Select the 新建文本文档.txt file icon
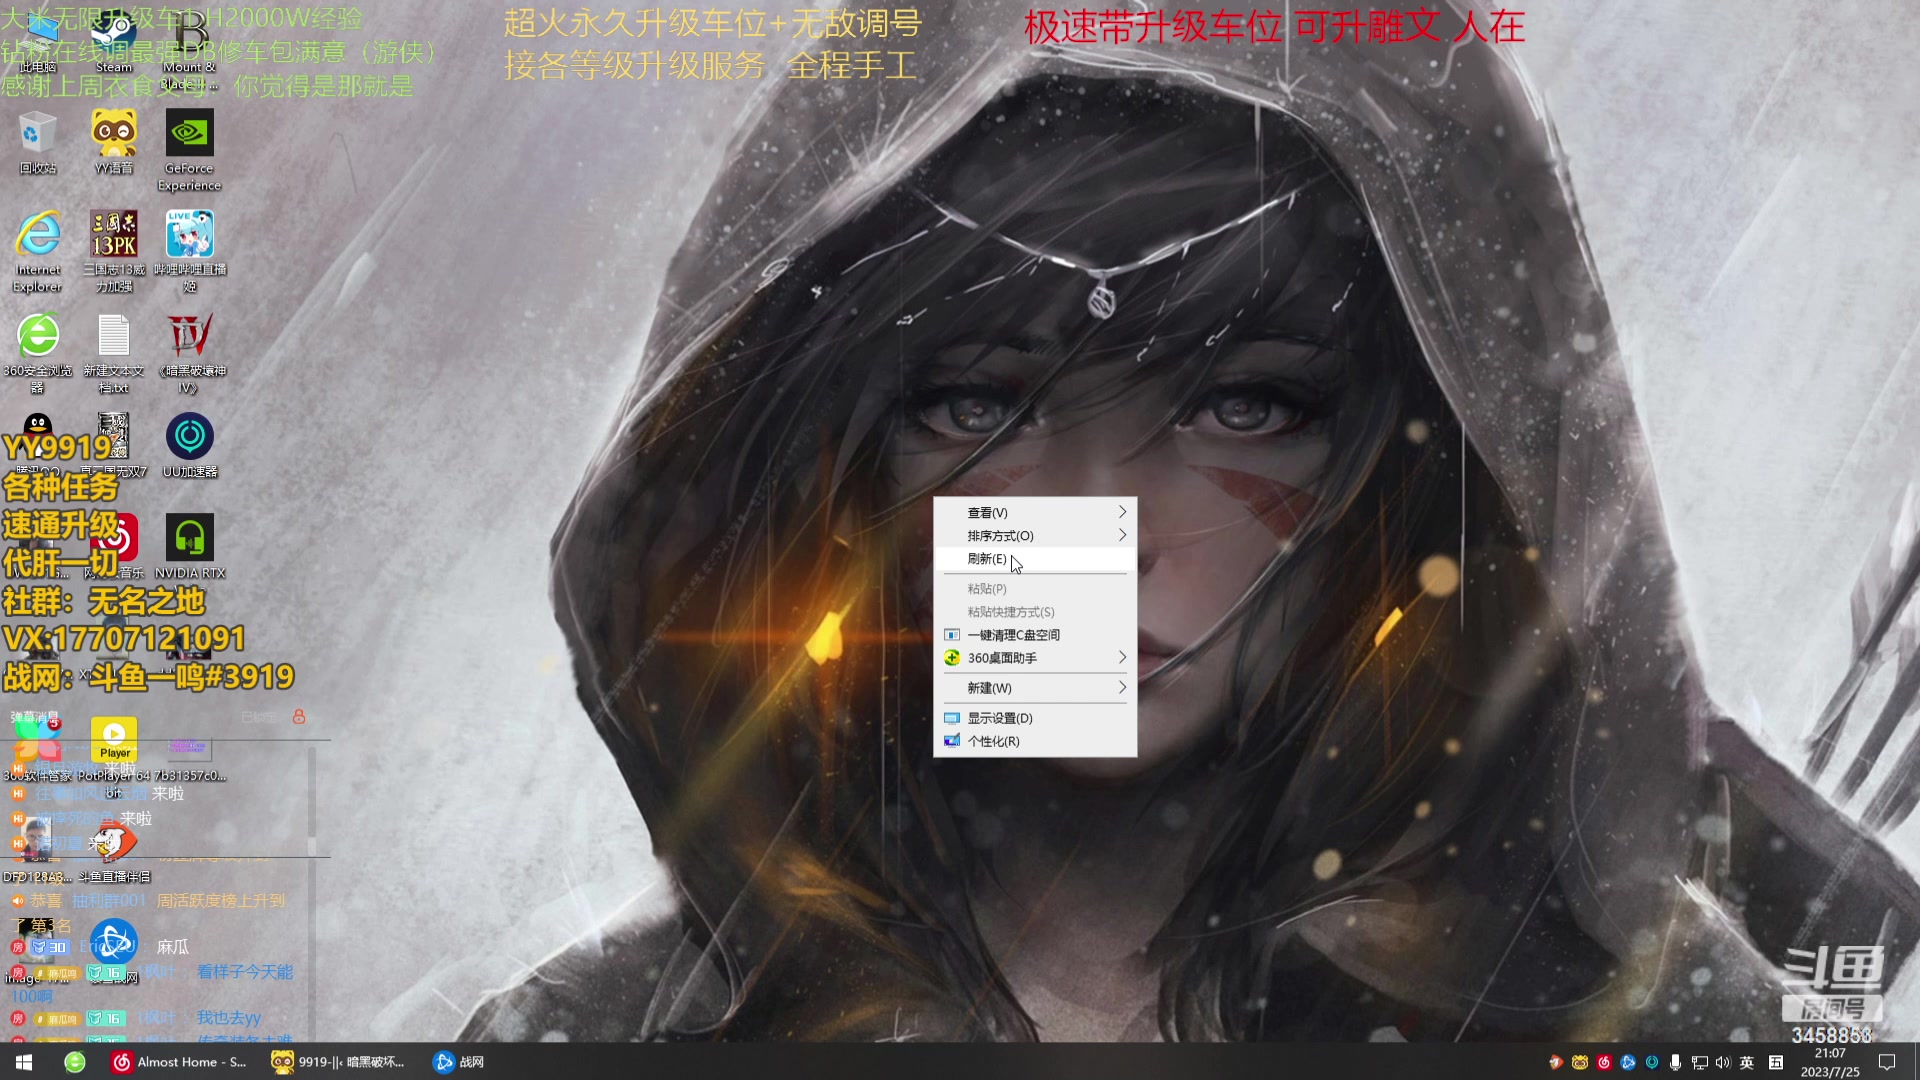The width and height of the screenshot is (1920, 1080). 114,352
